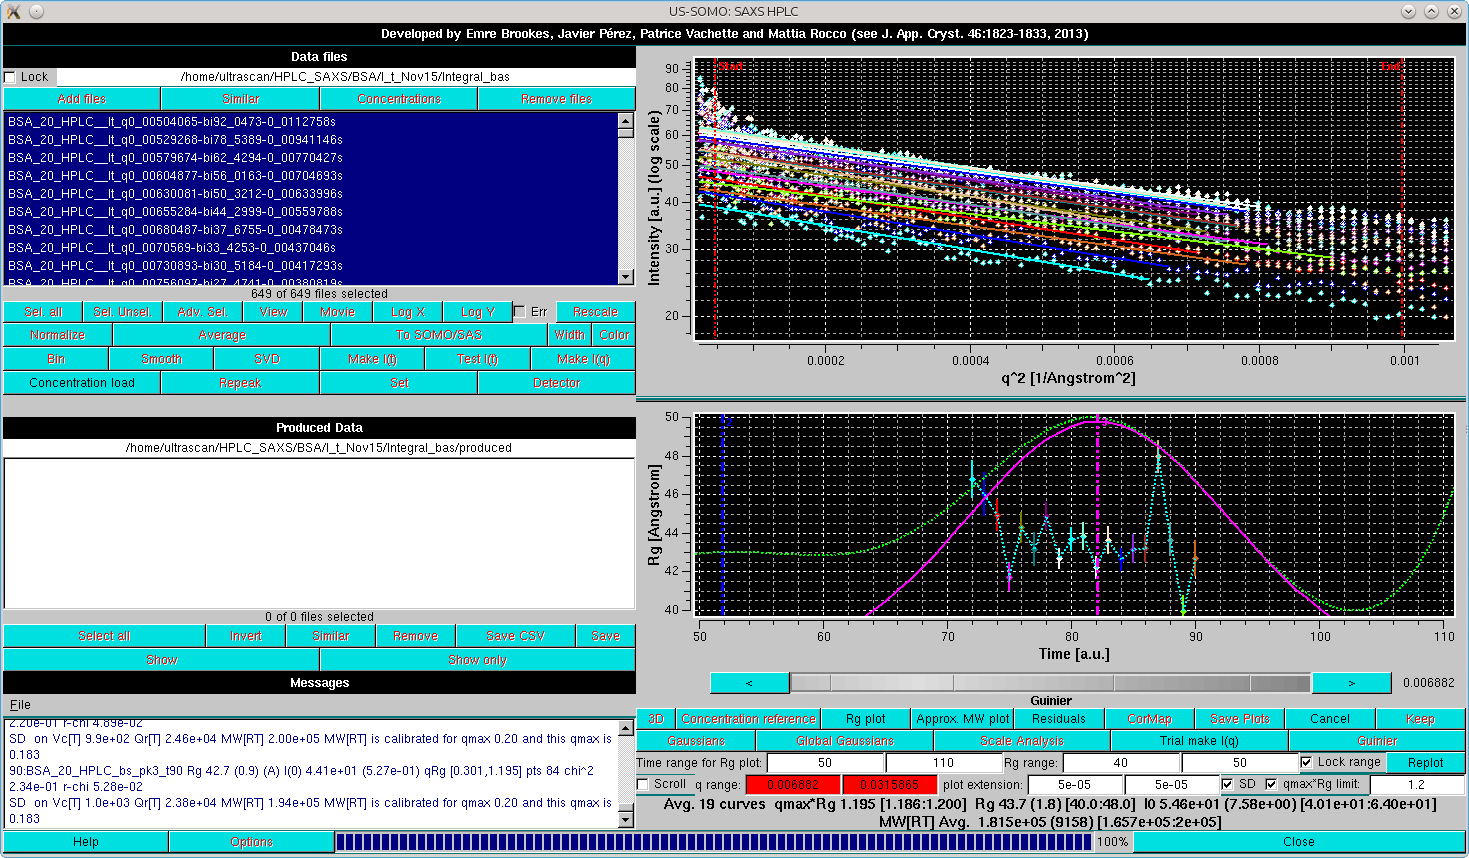Open the File menu in Messages
Screen dimensions: 1469x858
[20, 705]
